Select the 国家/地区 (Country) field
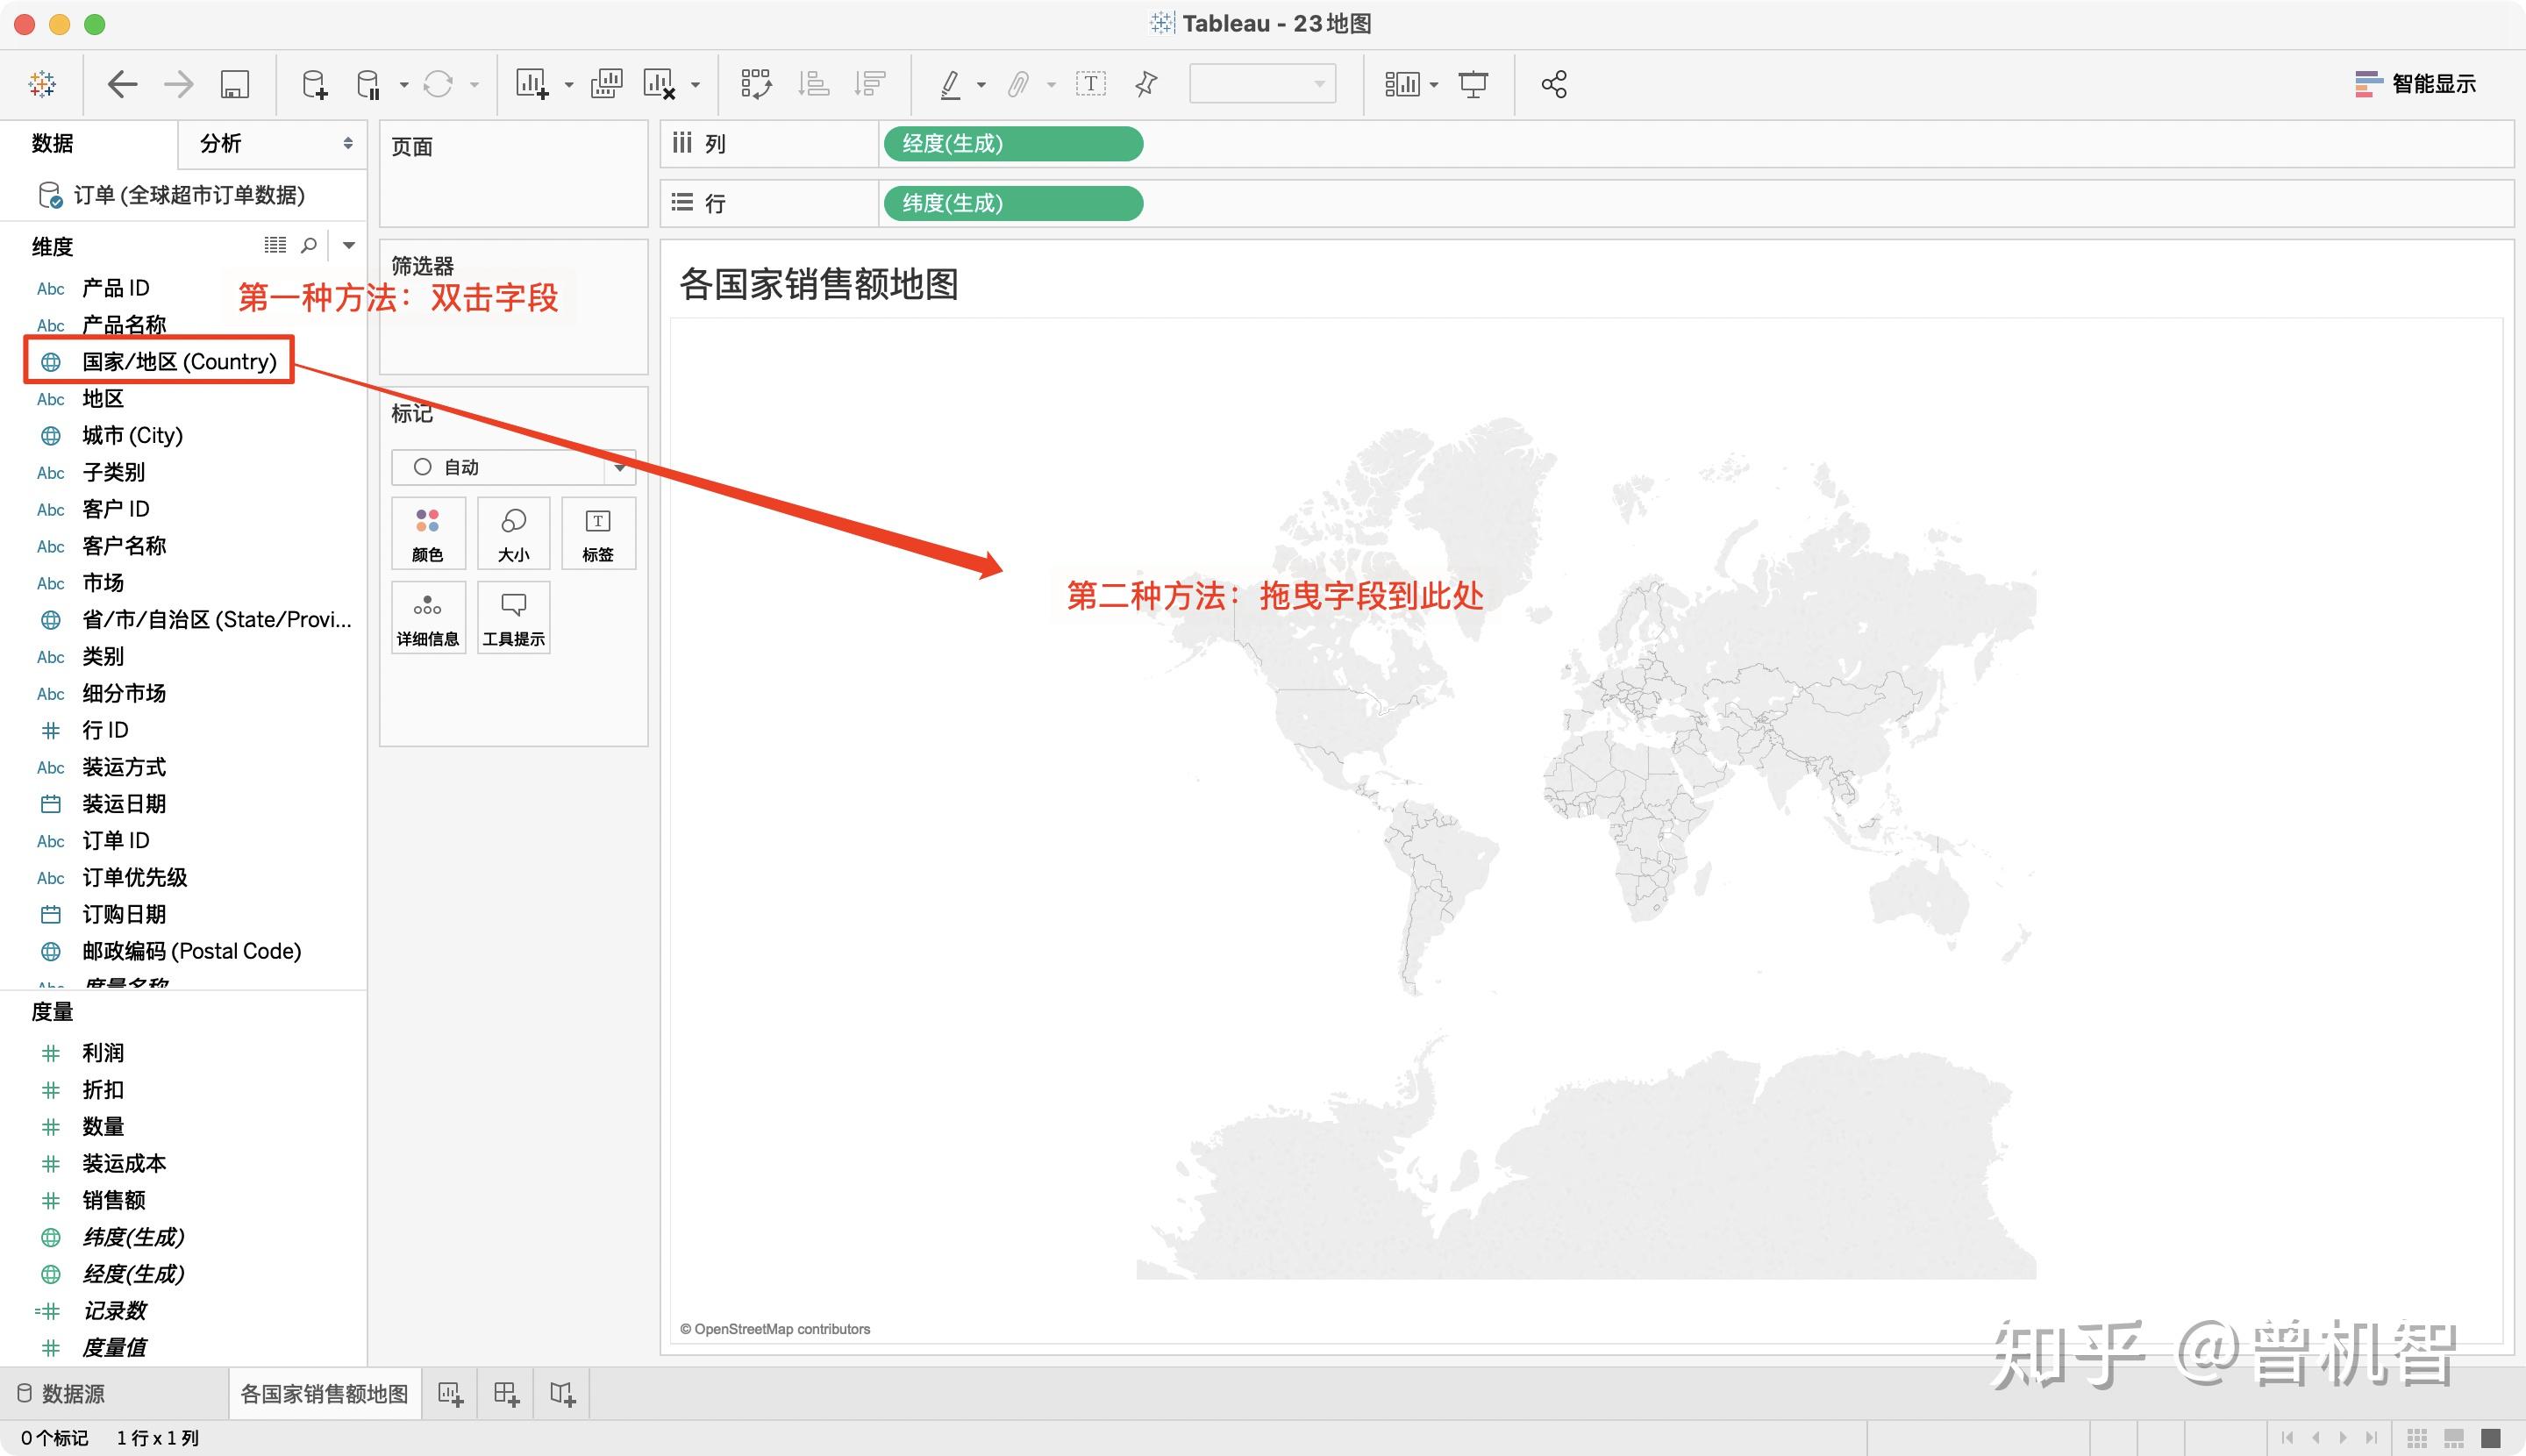The height and width of the screenshot is (1456, 2526). pyautogui.click(x=178, y=361)
